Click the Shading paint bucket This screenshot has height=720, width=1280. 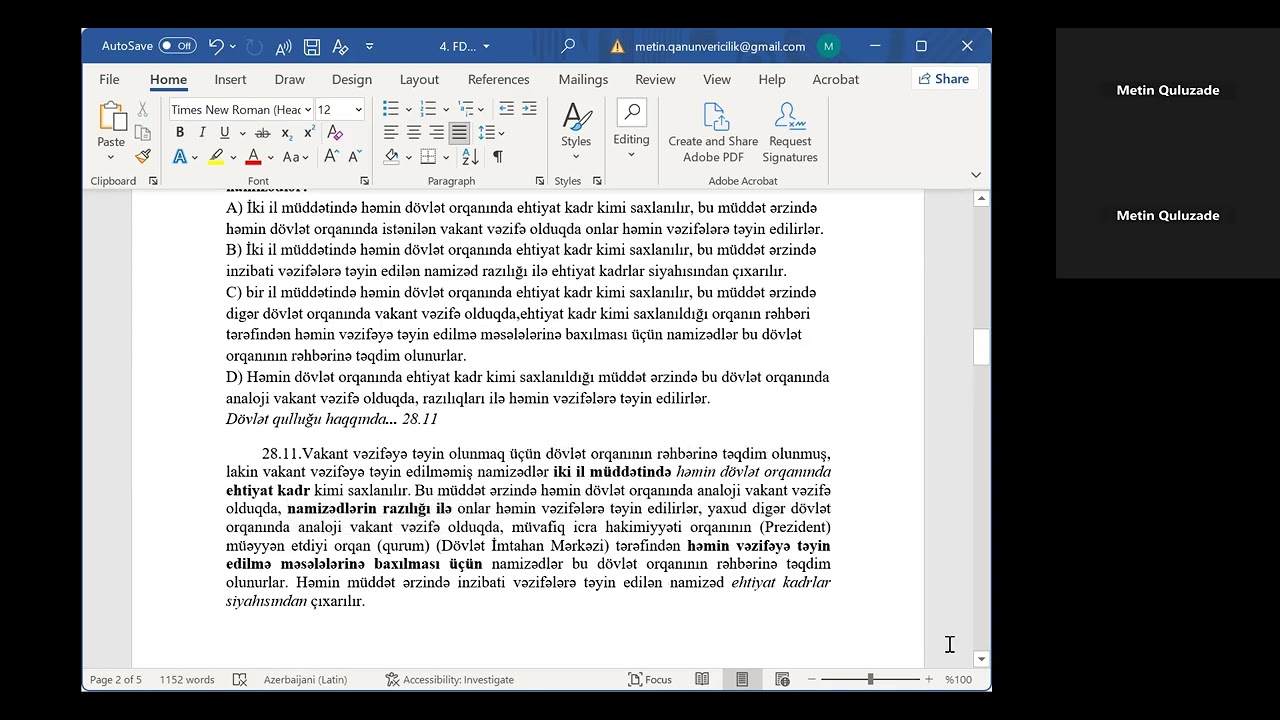pyautogui.click(x=391, y=157)
